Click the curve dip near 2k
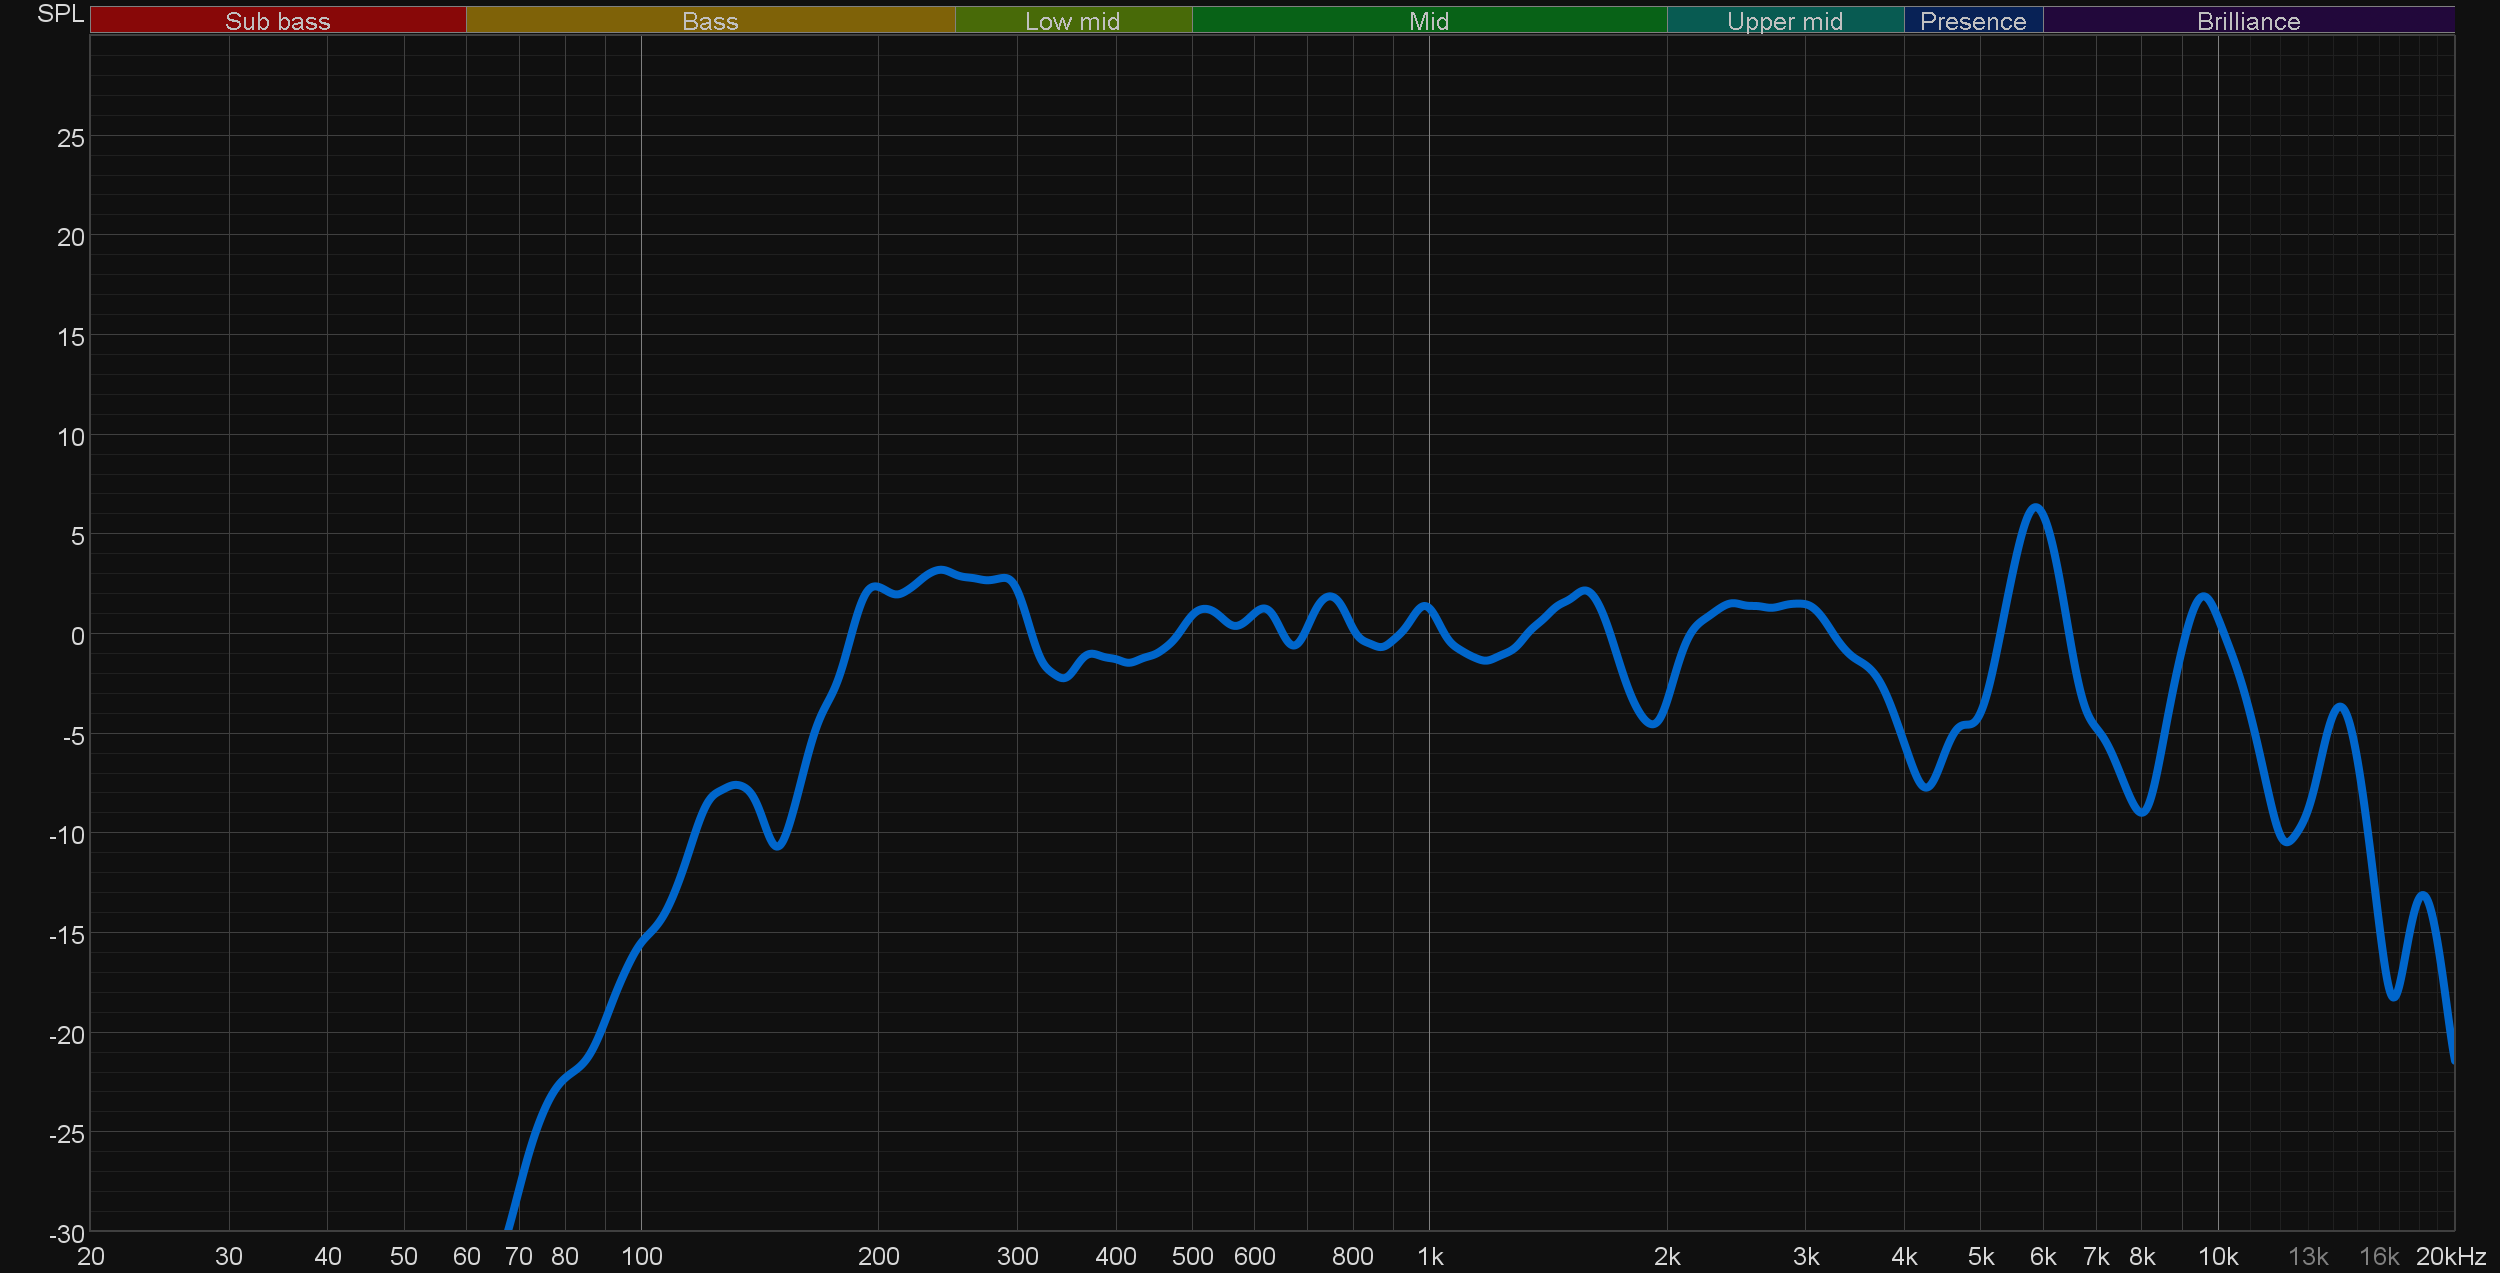This screenshot has height=1273, width=2500. pyautogui.click(x=1653, y=723)
